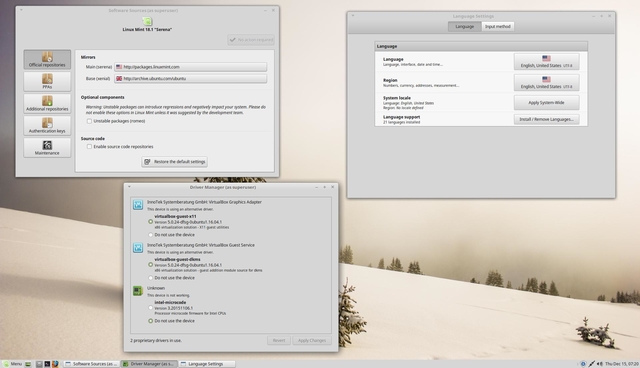Screen dimensions: 640x368
Task: Switch to the Language tab
Action: click(464, 27)
